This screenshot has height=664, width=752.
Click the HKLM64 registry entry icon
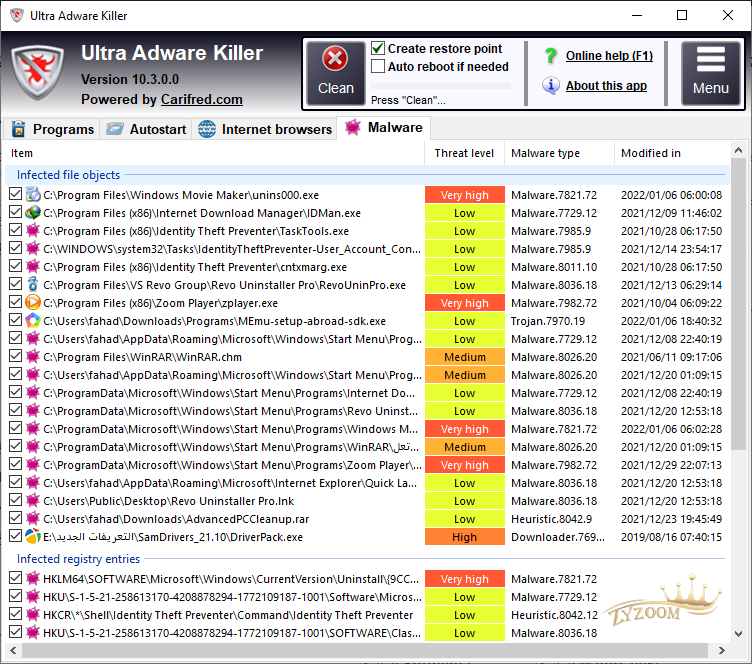click(x=33, y=579)
